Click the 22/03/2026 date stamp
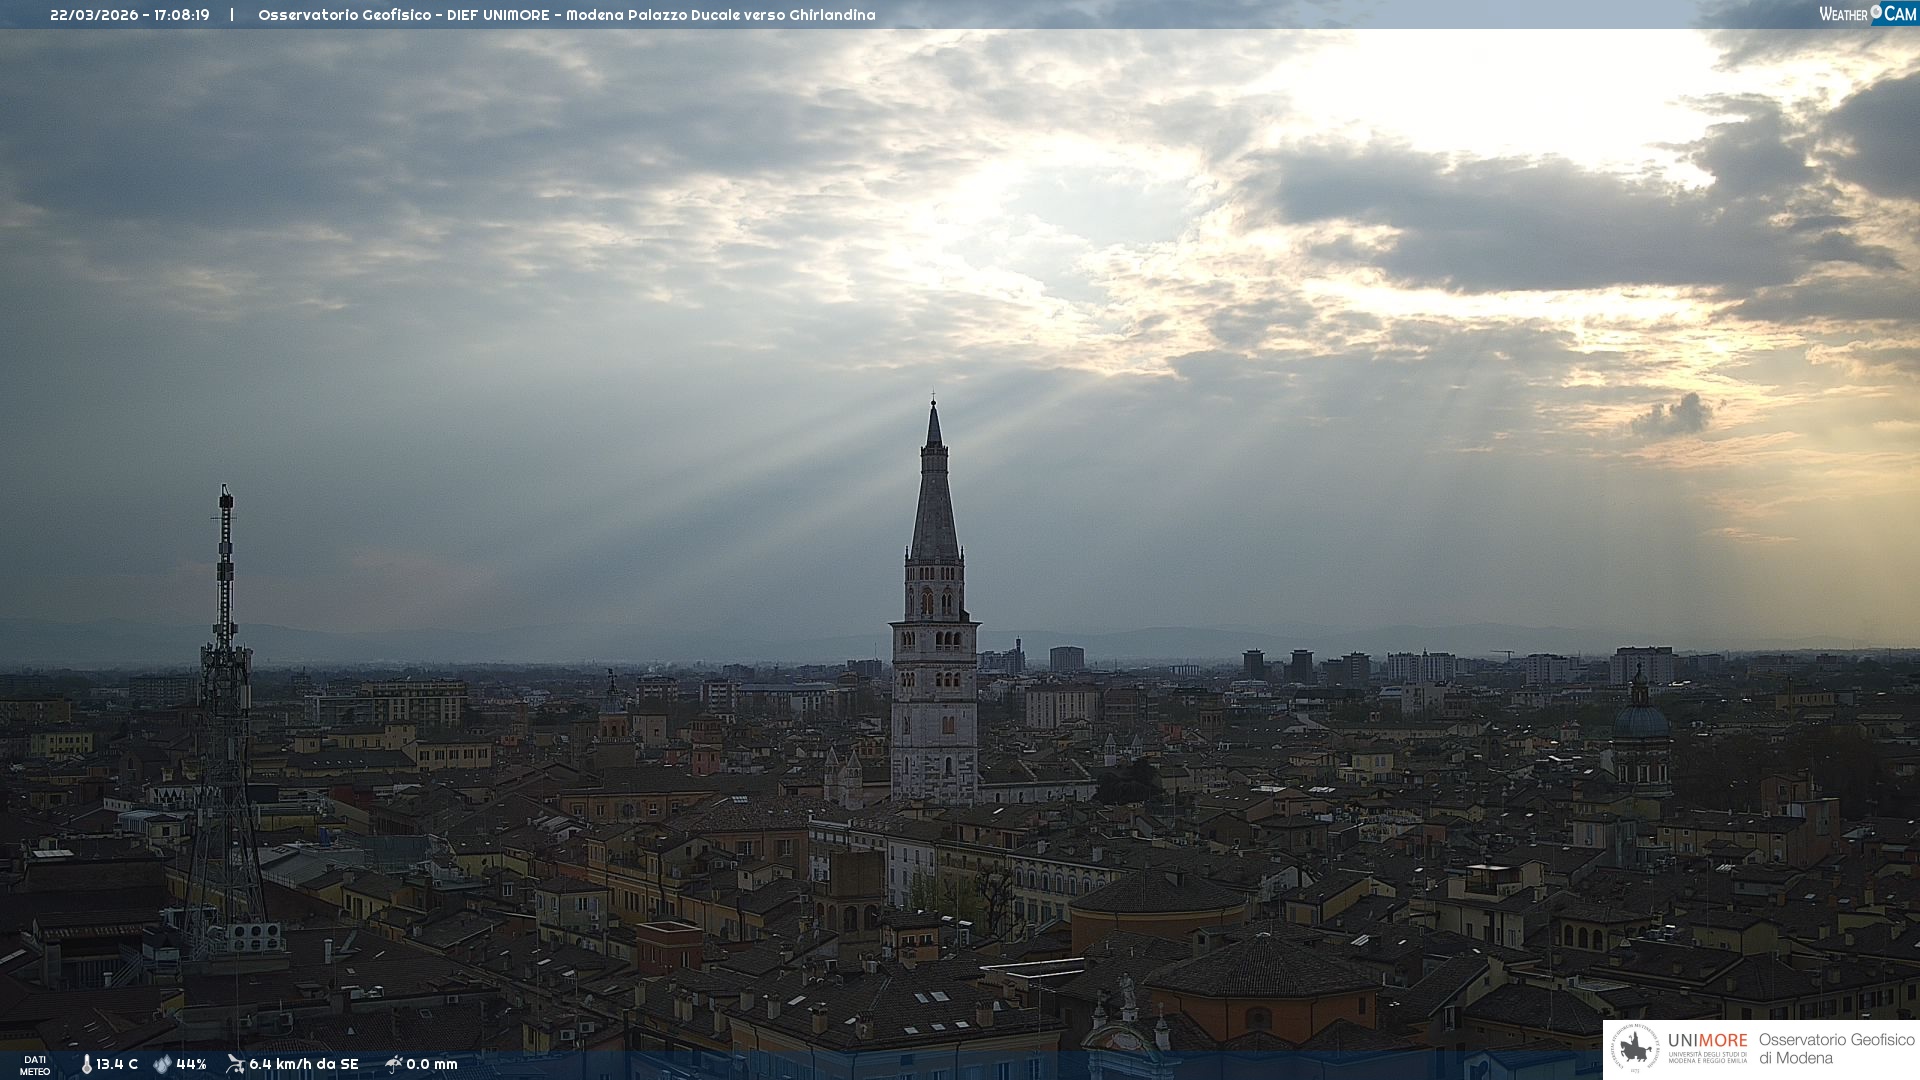The image size is (1920, 1080). 92,15
